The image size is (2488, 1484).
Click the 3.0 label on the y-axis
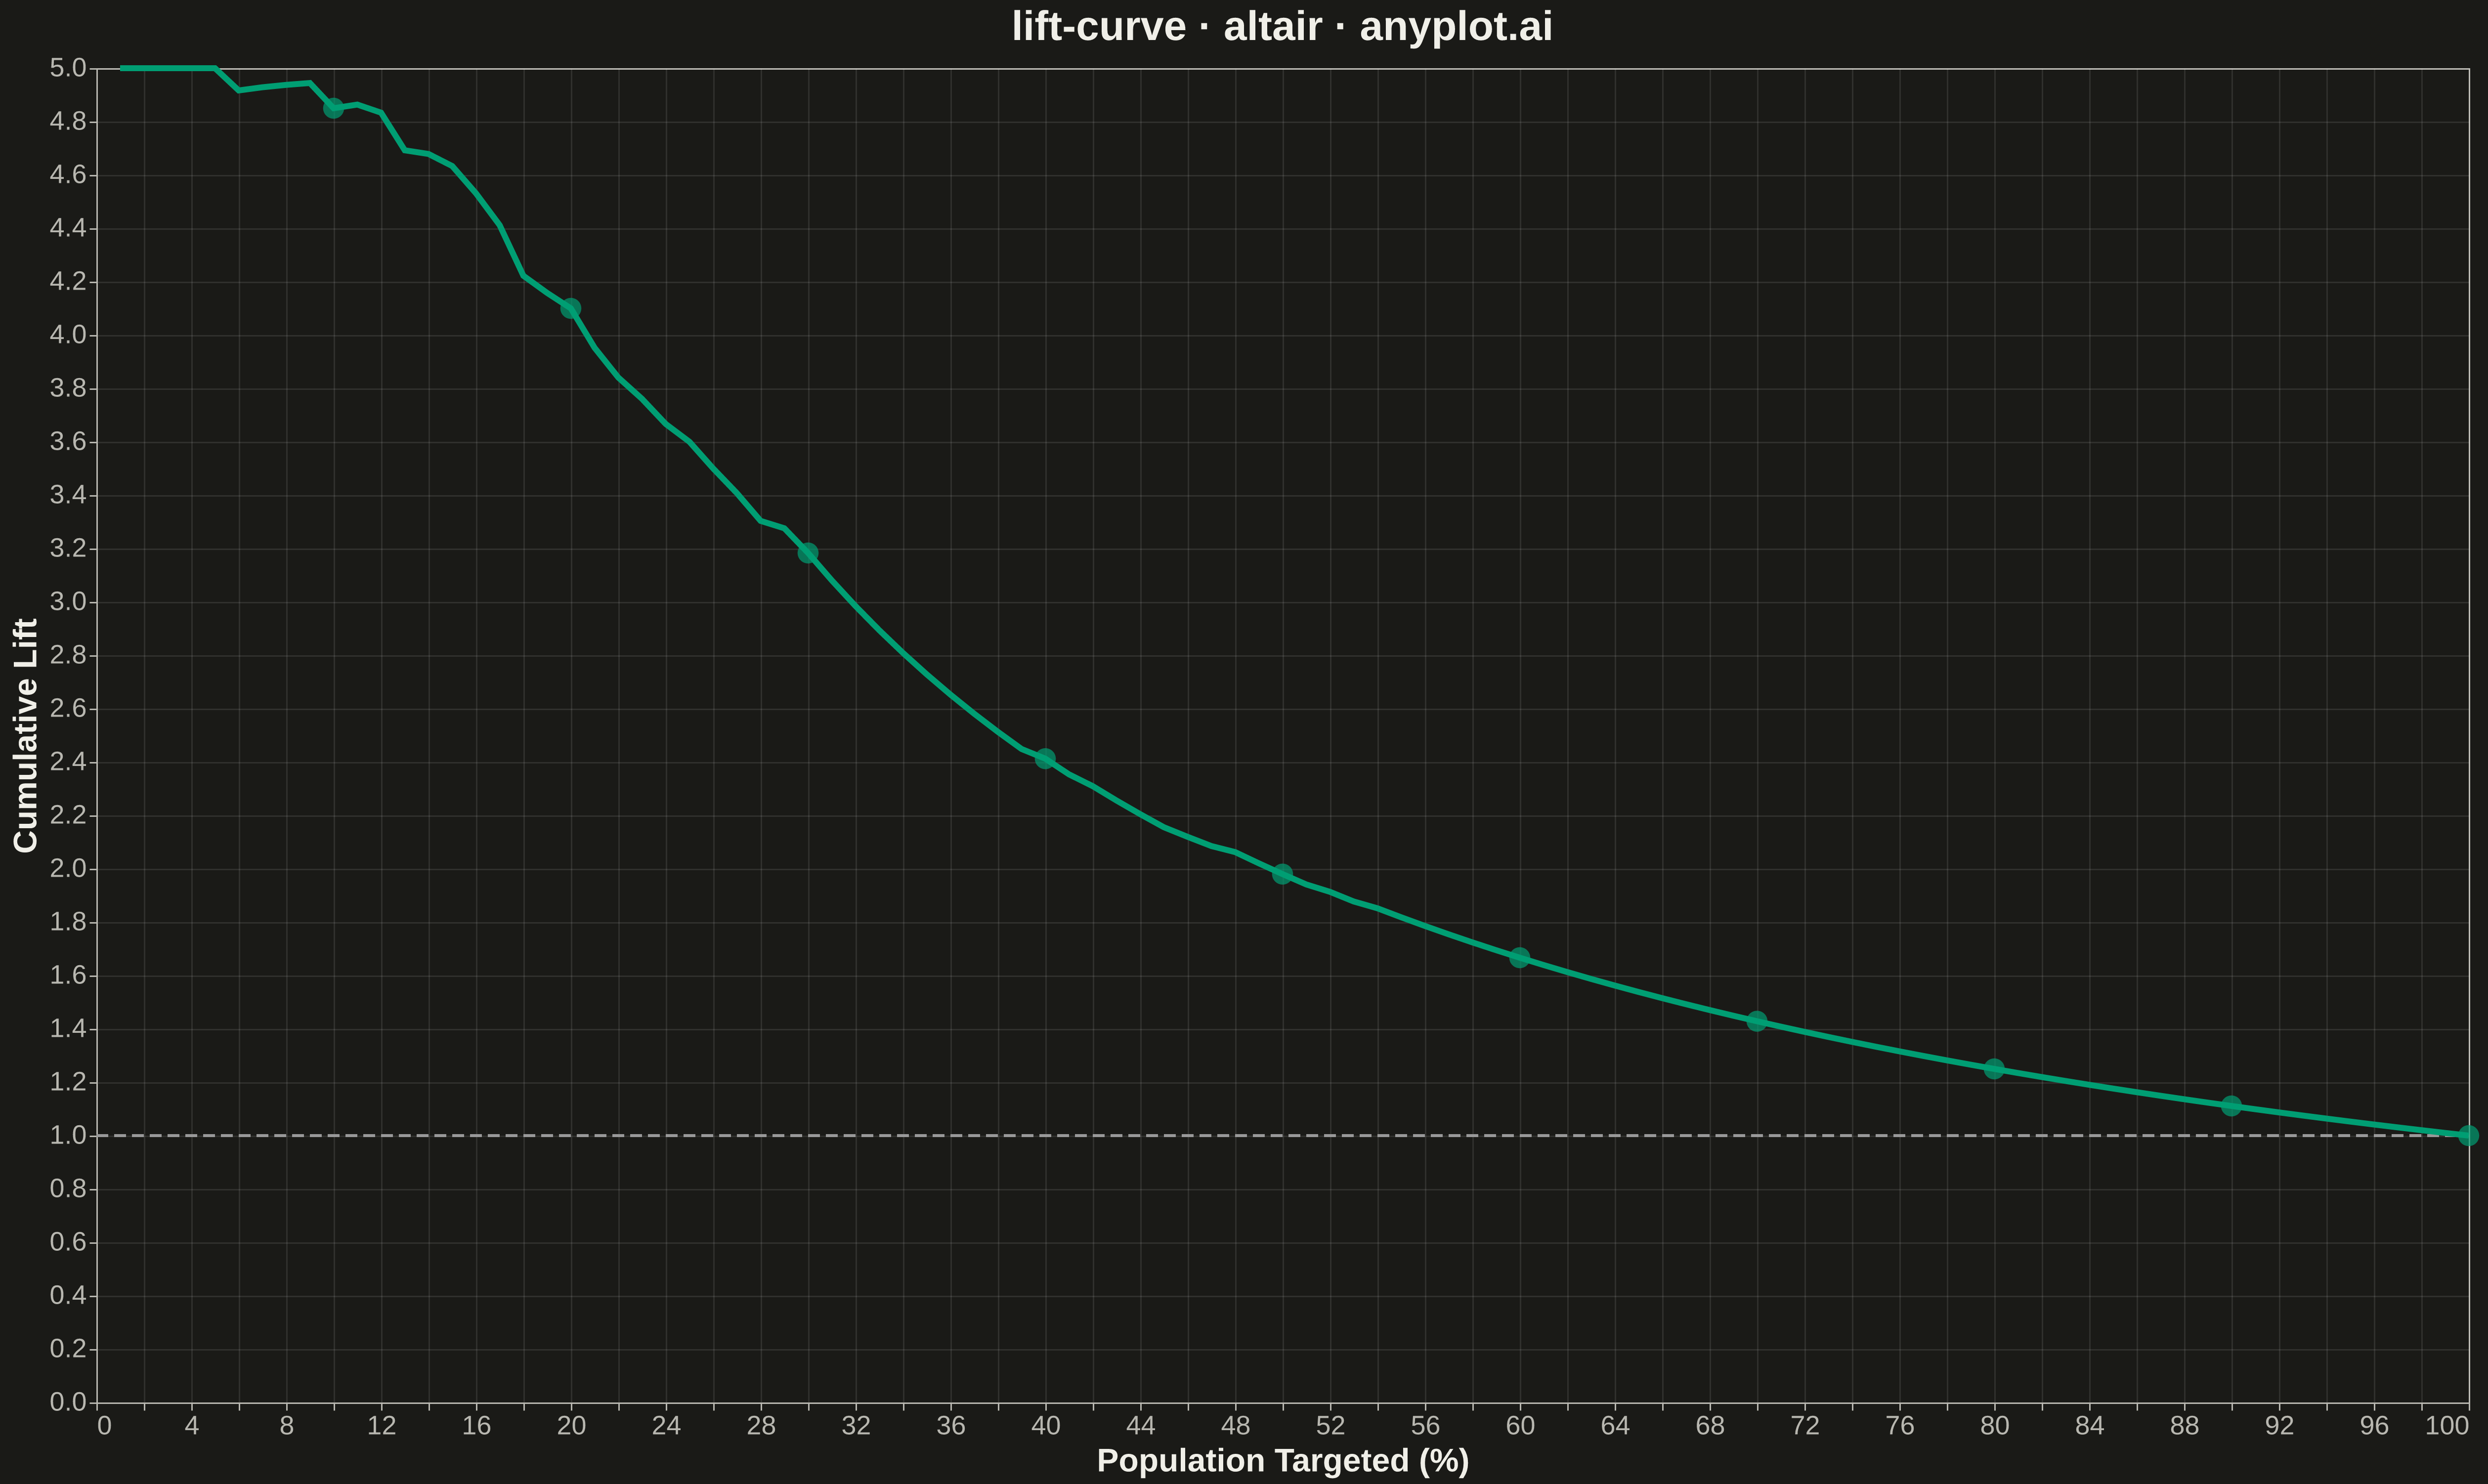[x=68, y=602]
